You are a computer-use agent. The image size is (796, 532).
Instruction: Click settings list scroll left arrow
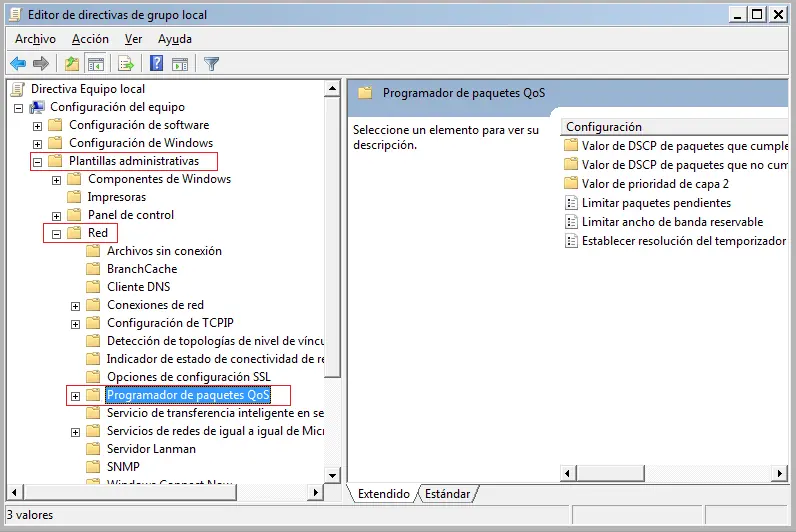point(568,474)
